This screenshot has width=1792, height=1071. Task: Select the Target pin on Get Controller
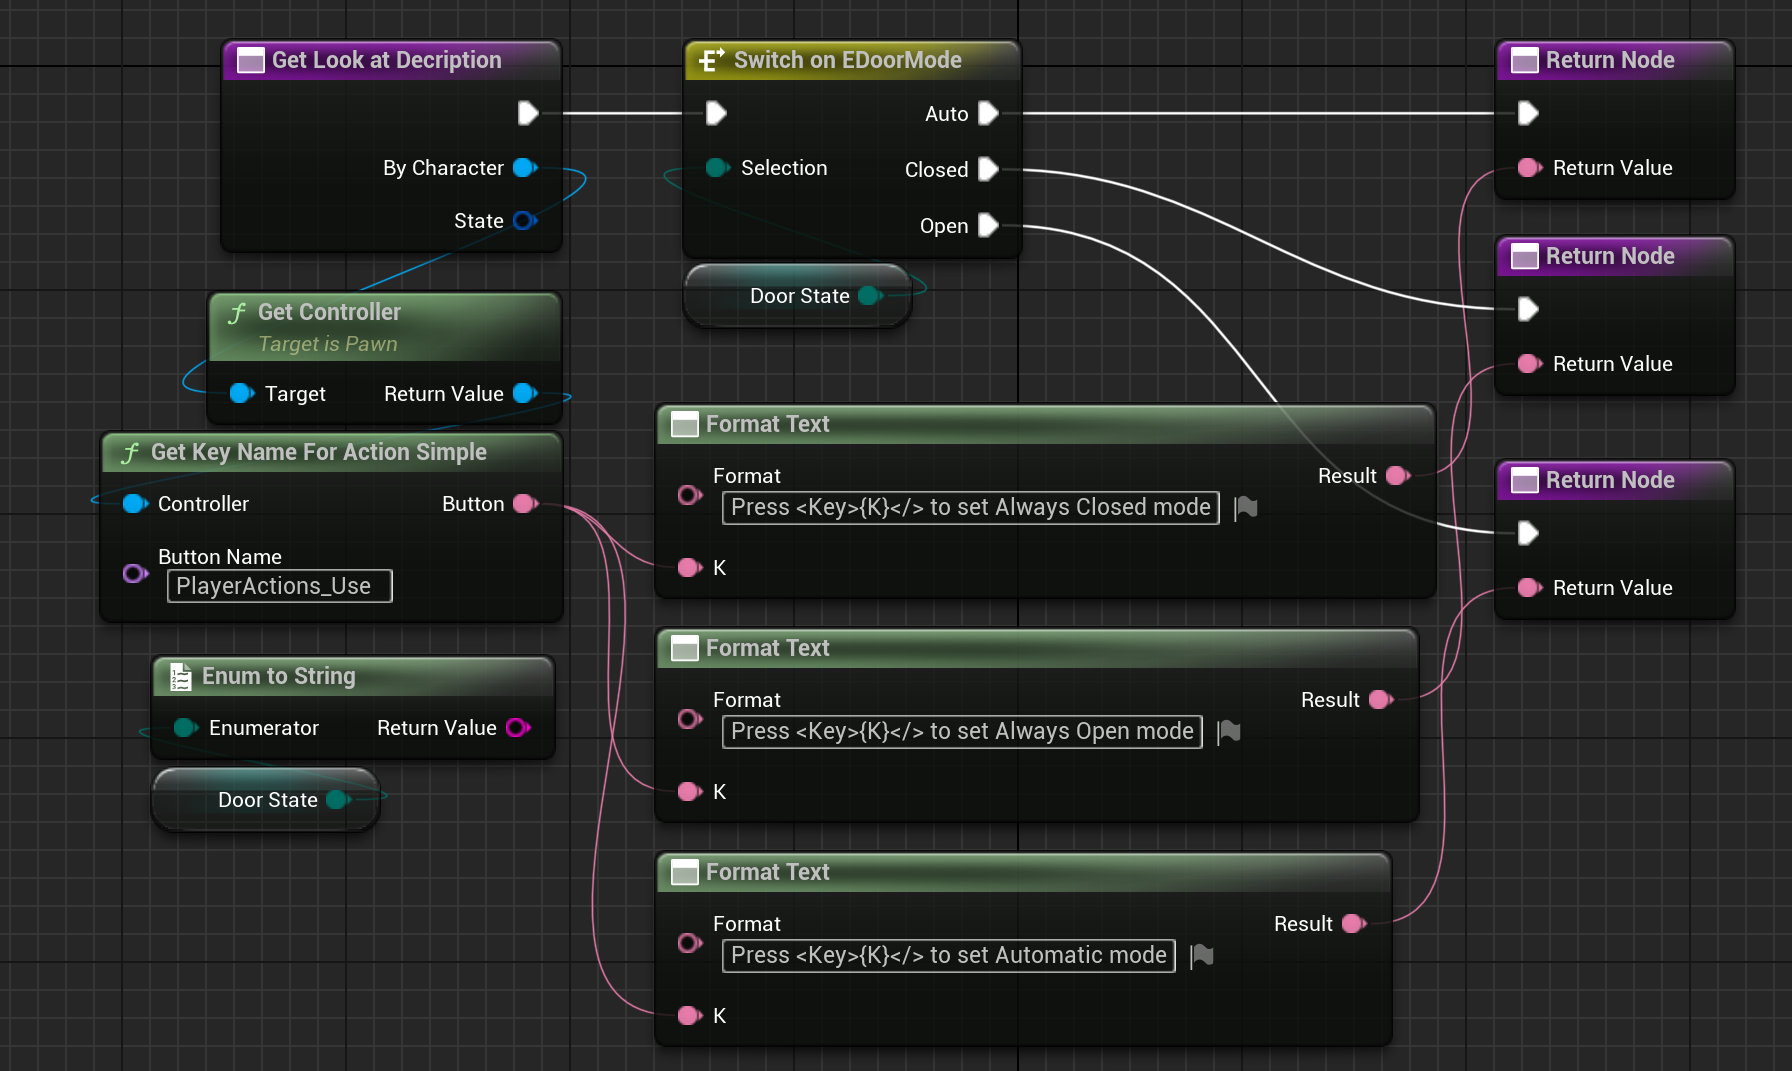(241, 394)
